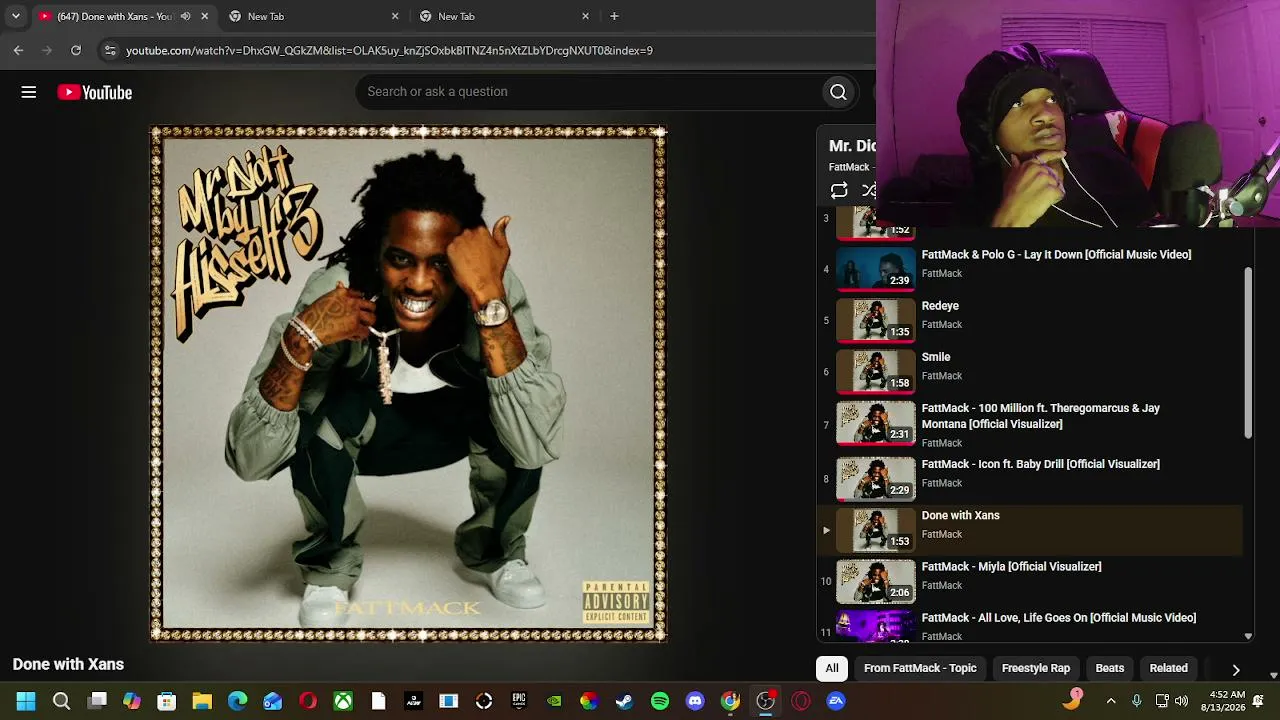Switch to Chrome on the taskbar
The height and width of the screenshot is (720, 1280).
point(730,701)
